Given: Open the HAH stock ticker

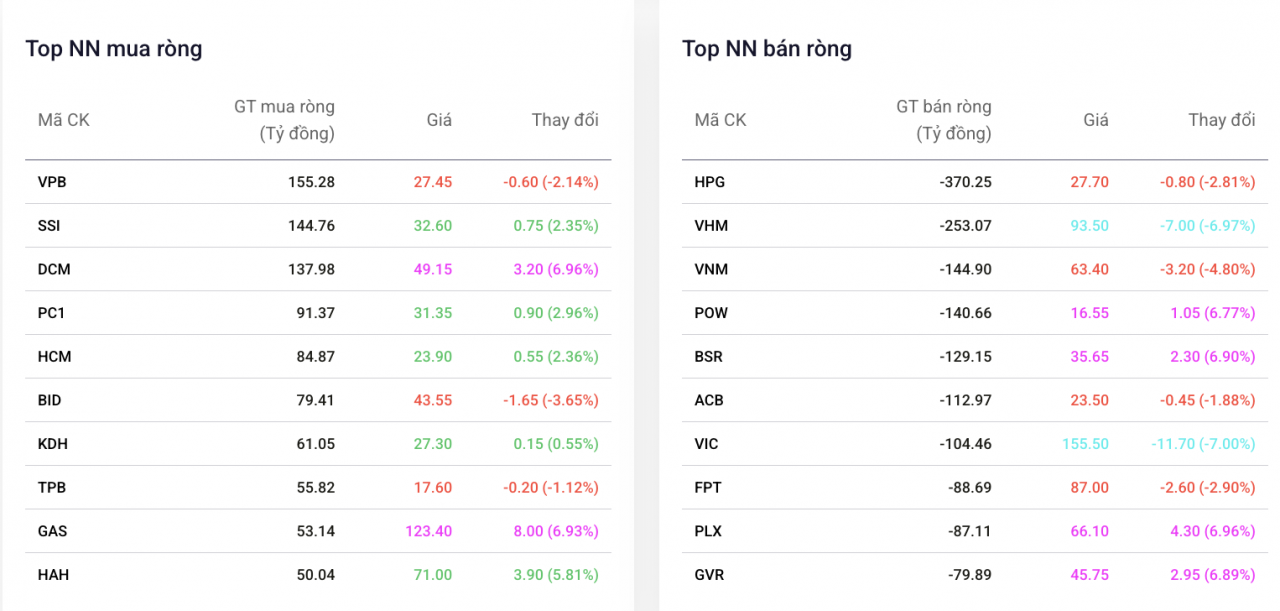Looking at the screenshot, I should click(x=53, y=575).
